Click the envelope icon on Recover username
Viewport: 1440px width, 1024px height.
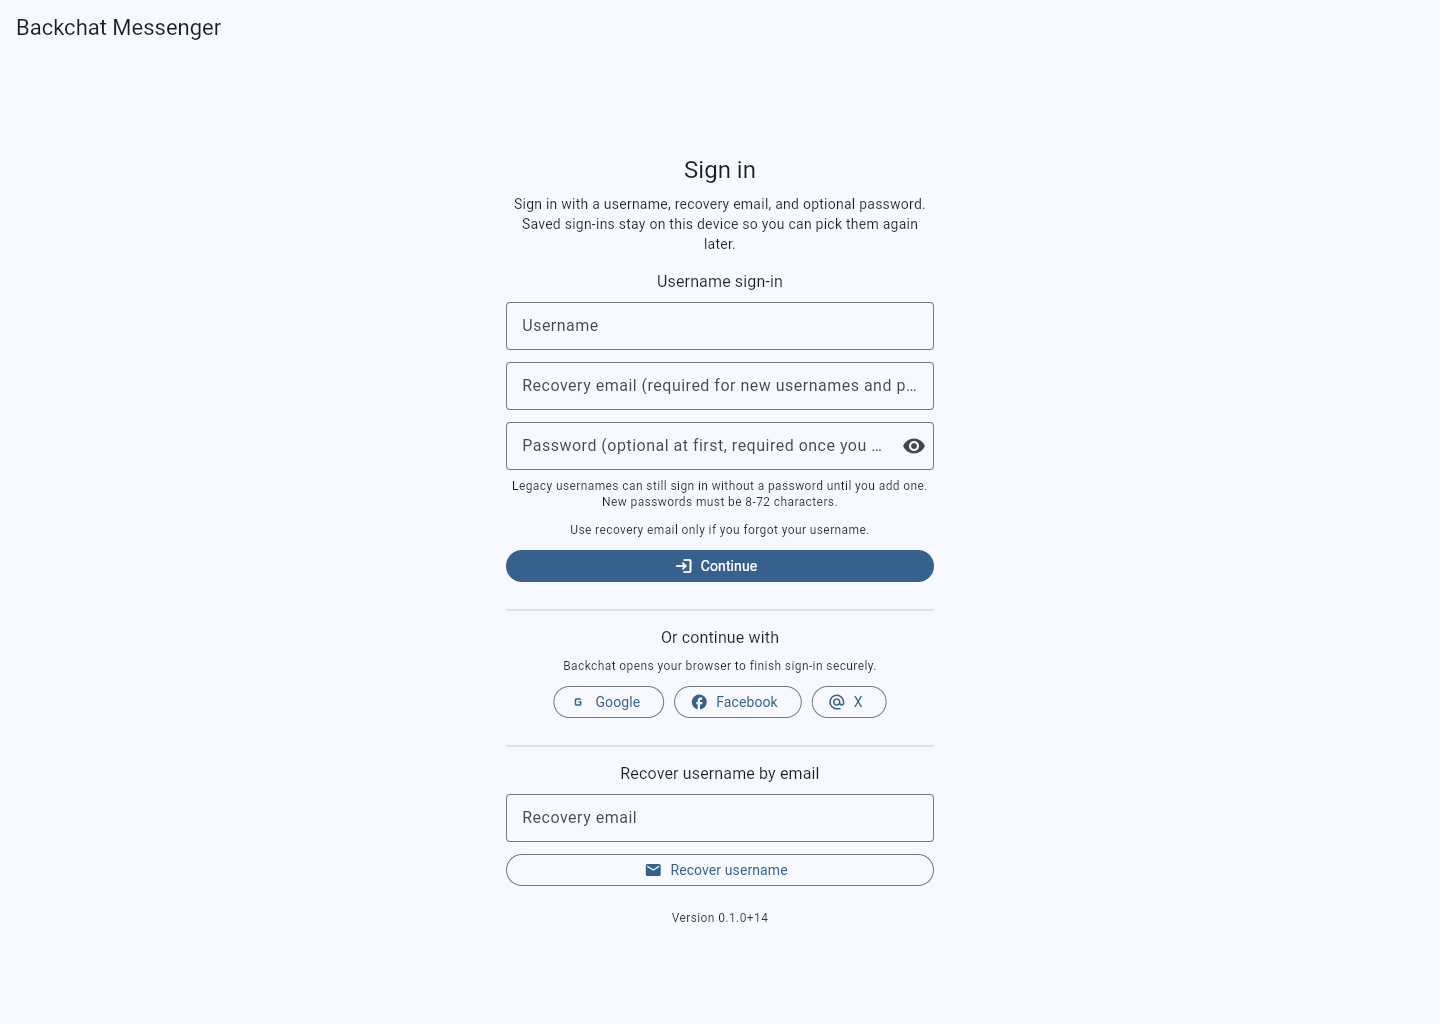(653, 870)
